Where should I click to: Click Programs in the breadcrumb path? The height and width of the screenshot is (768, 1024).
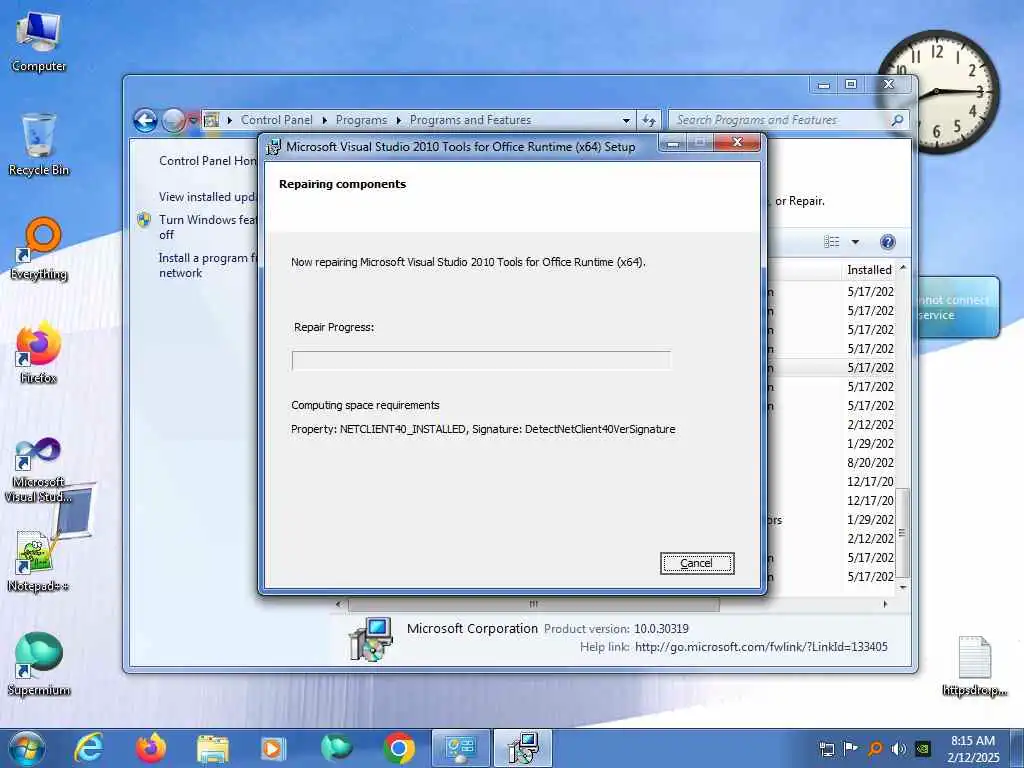pyautogui.click(x=361, y=120)
